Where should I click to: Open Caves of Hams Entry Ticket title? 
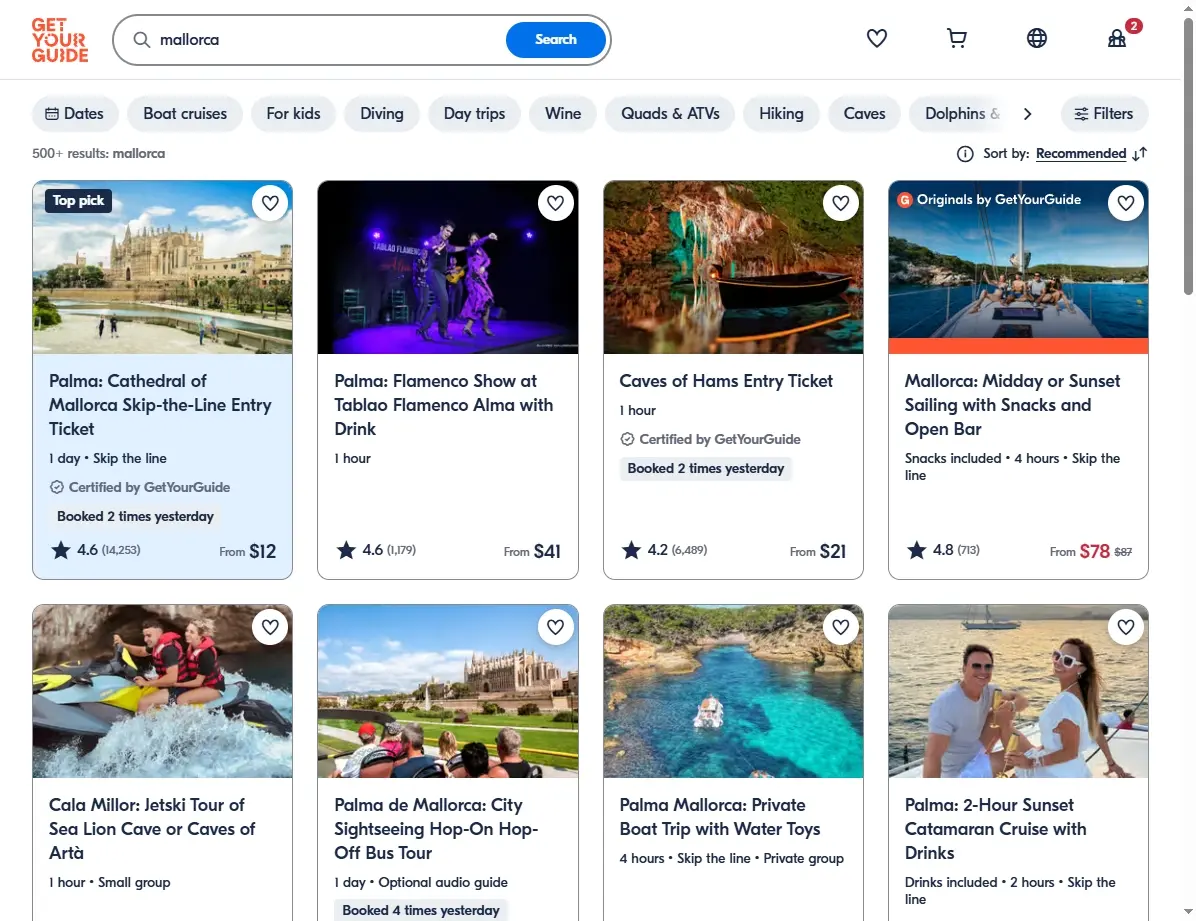(x=726, y=381)
